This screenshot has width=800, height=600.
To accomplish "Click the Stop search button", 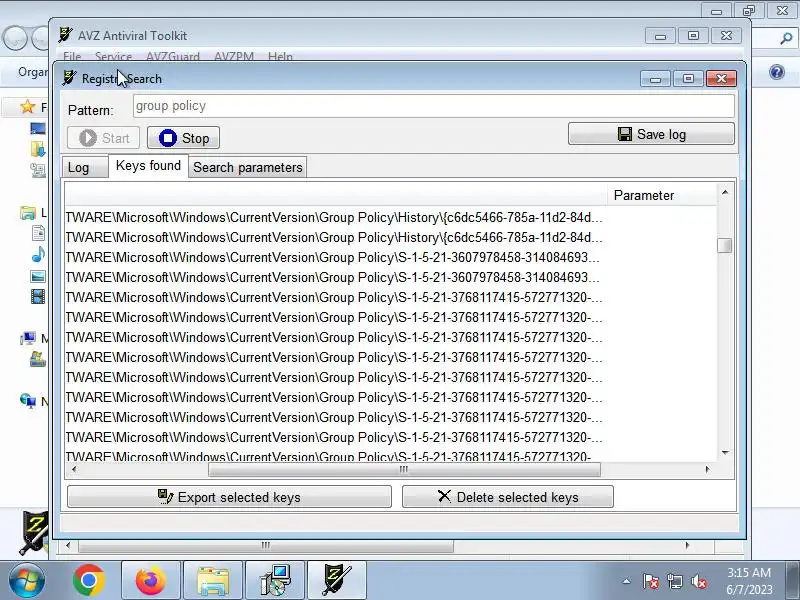I will pos(184,138).
